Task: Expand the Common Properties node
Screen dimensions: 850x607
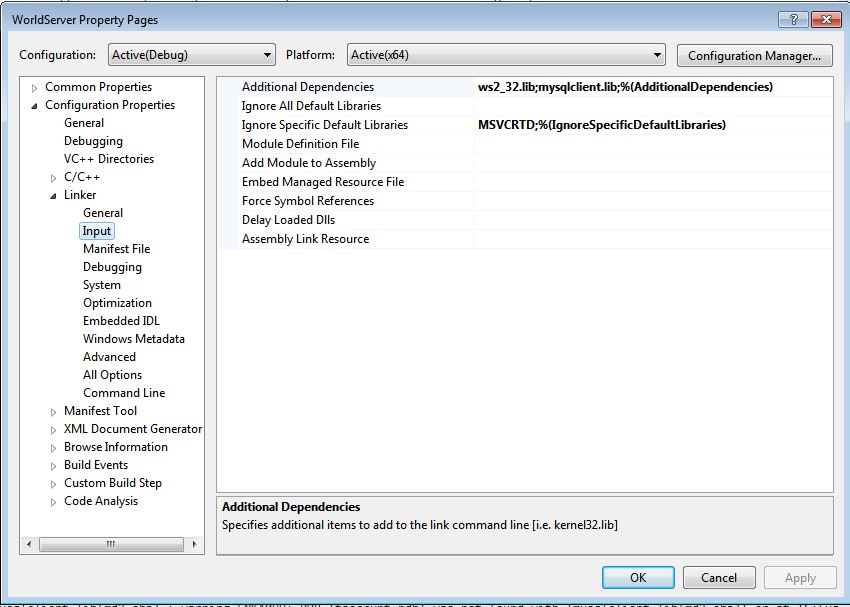Action: click(x=36, y=88)
